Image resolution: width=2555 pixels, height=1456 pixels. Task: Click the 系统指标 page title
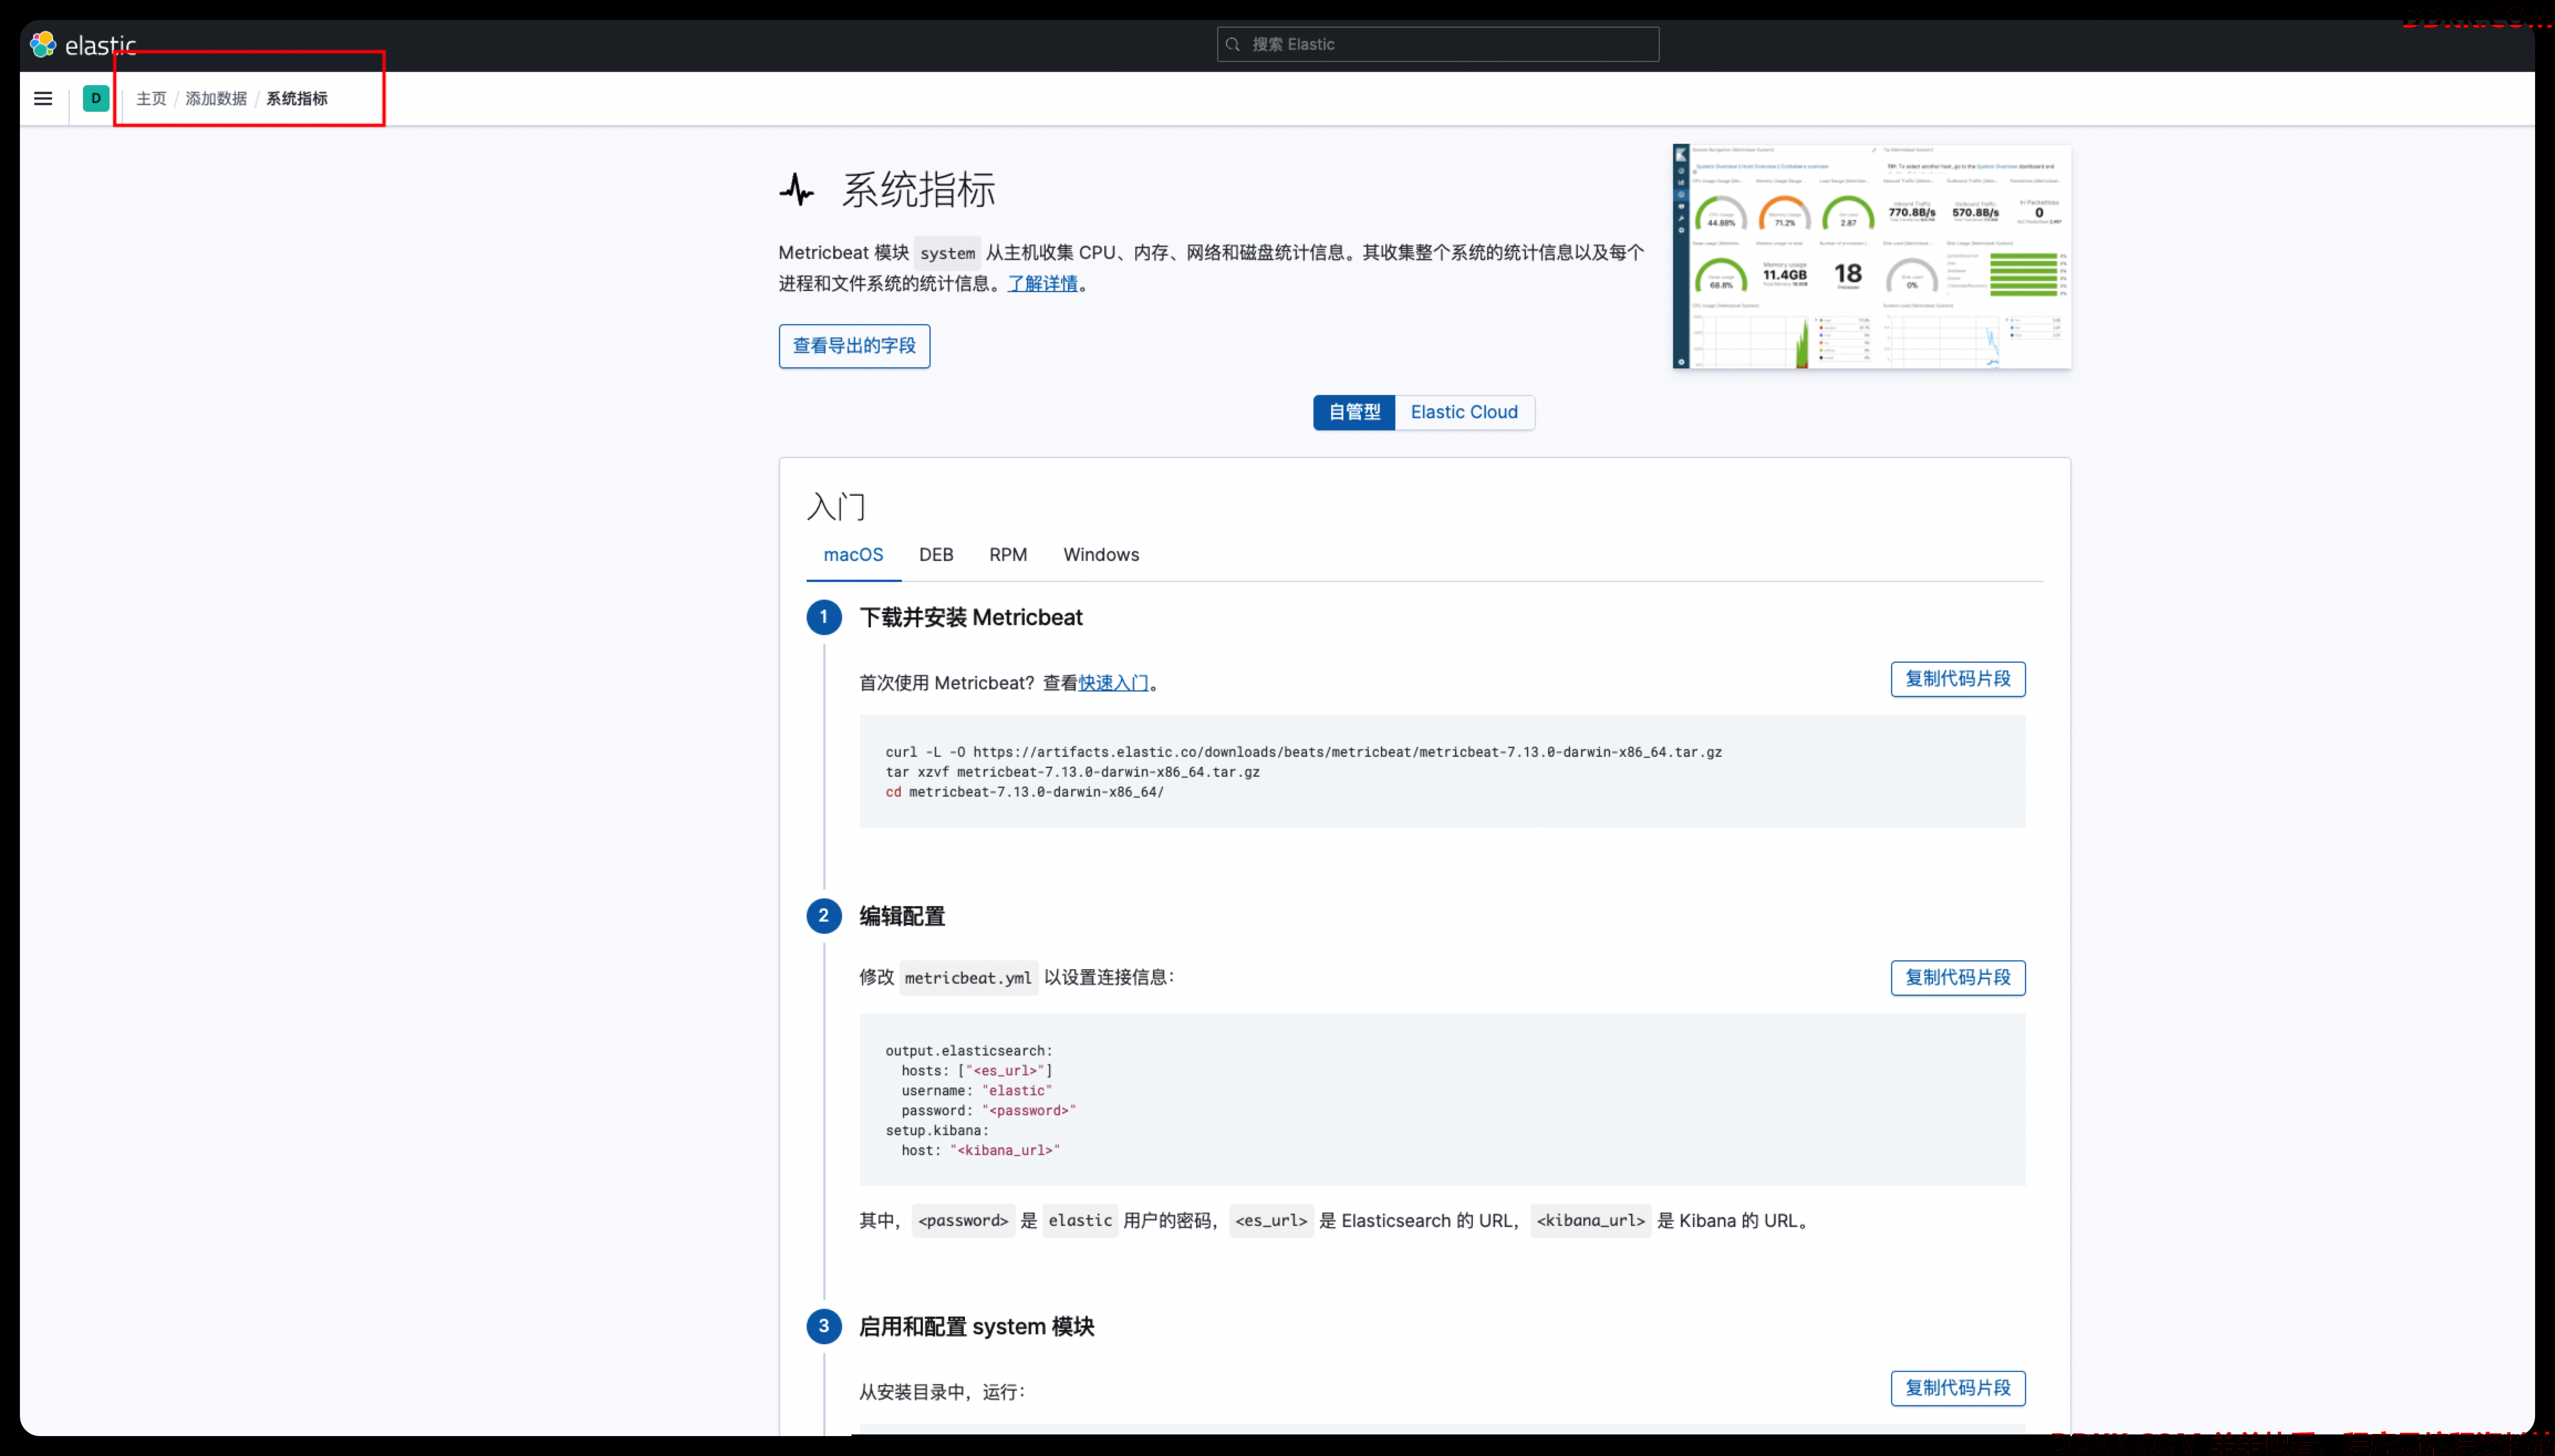pyautogui.click(x=918, y=189)
